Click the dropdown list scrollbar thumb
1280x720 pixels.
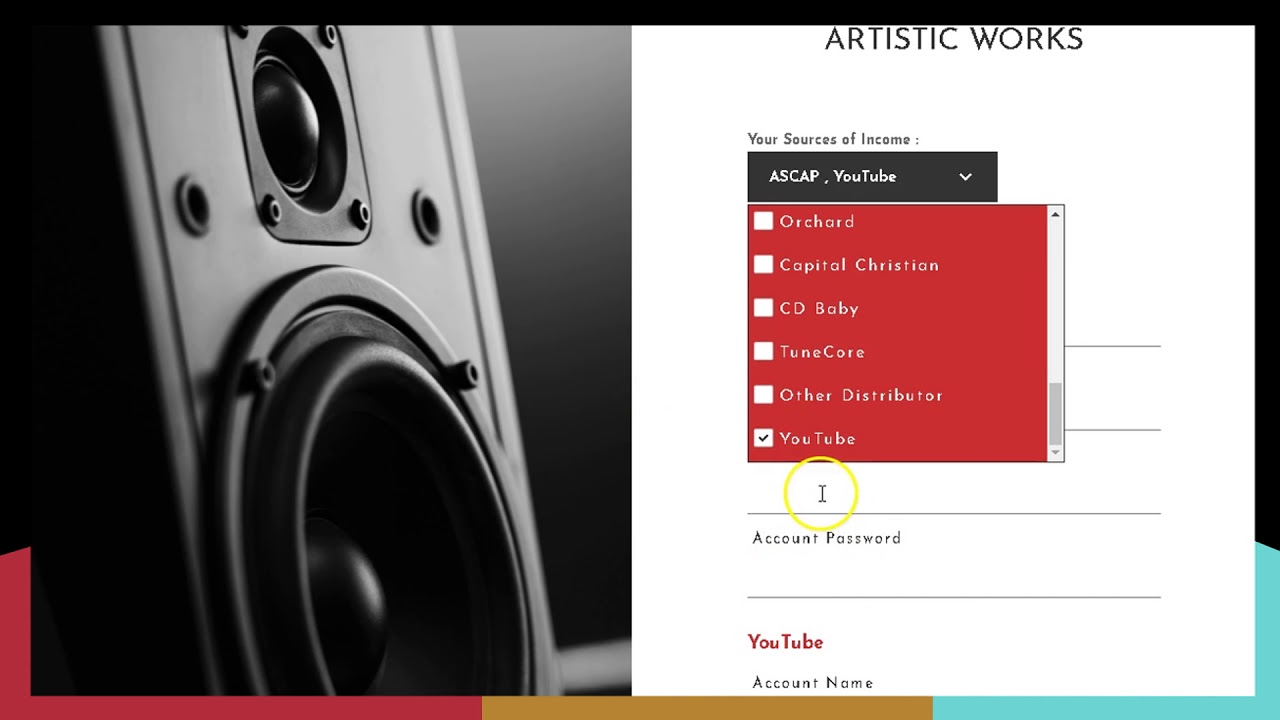coord(1055,414)
